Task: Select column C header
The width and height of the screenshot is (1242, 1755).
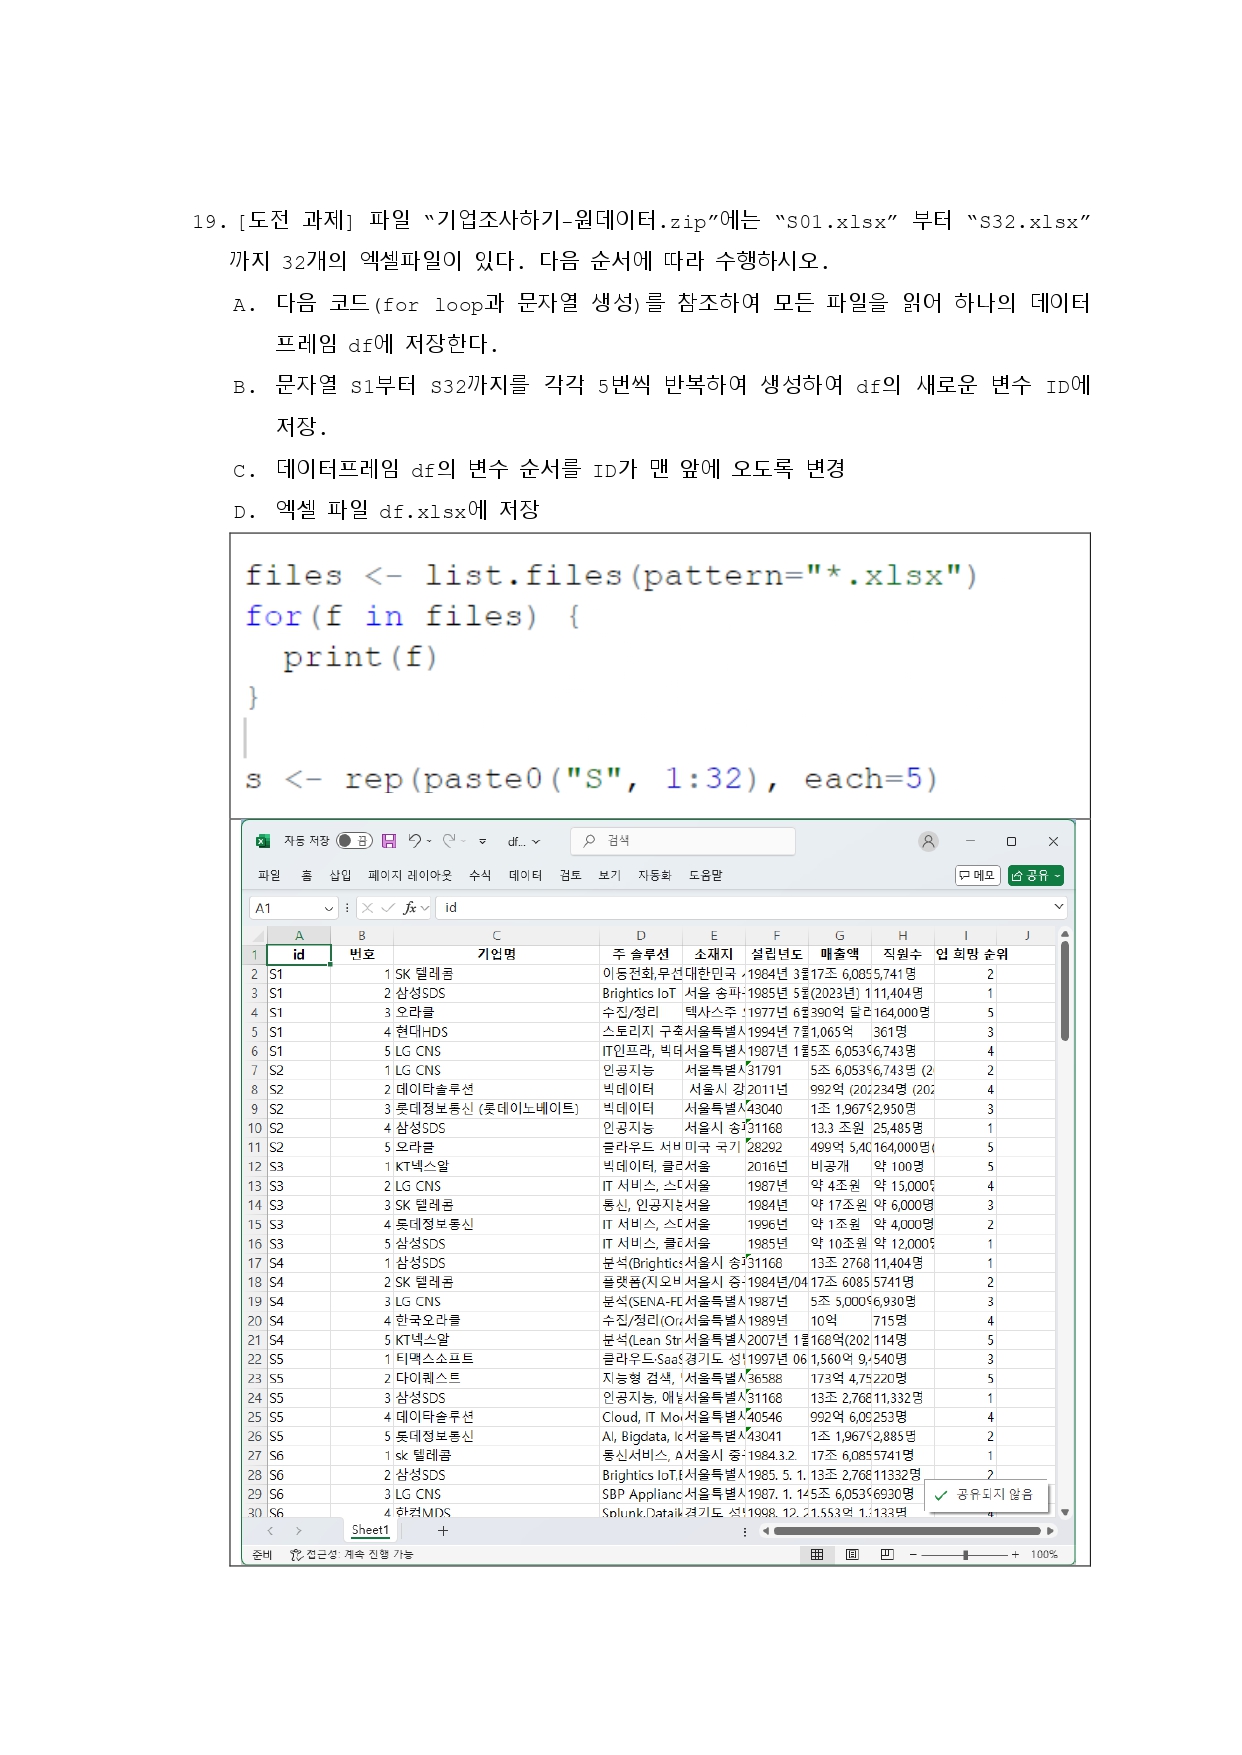Action: (496, 936)
